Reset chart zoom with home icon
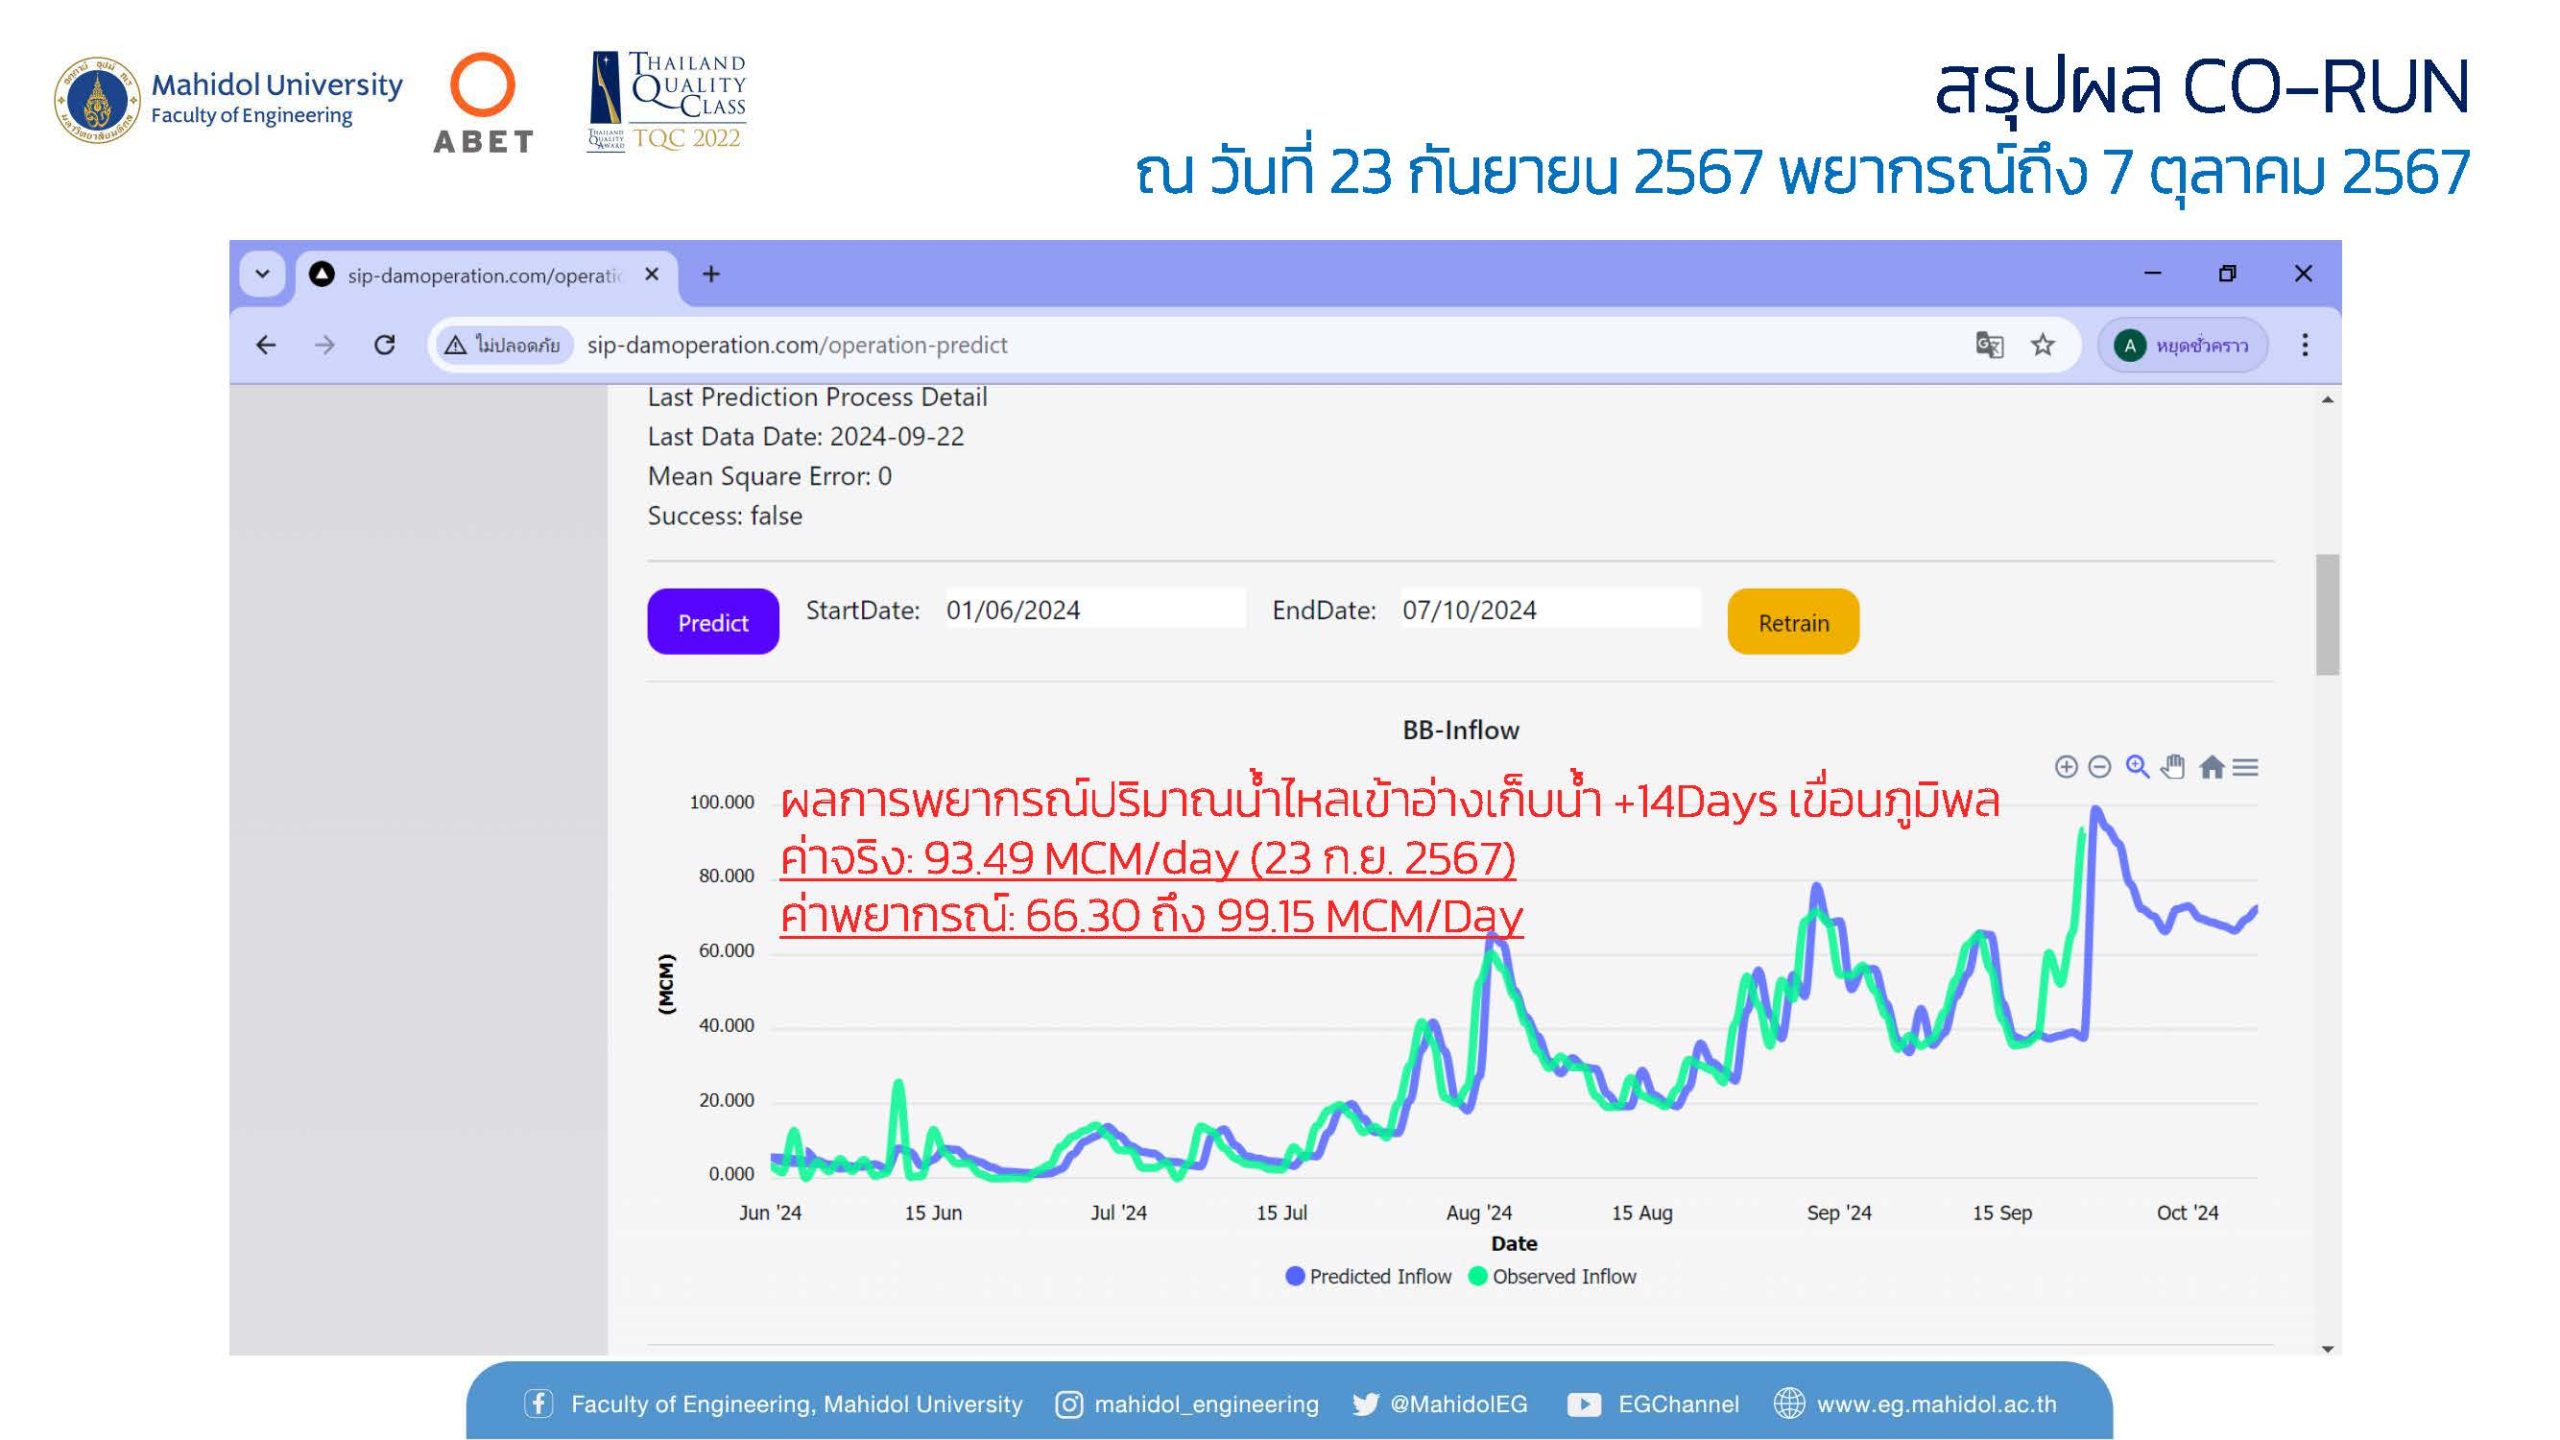This screenshot has width=2560, height=1440. click(2211, 767)
